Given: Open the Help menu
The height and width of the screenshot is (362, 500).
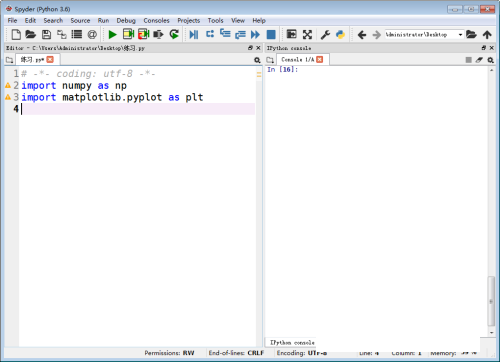Looking at the screenshot, I should (259, 20).
